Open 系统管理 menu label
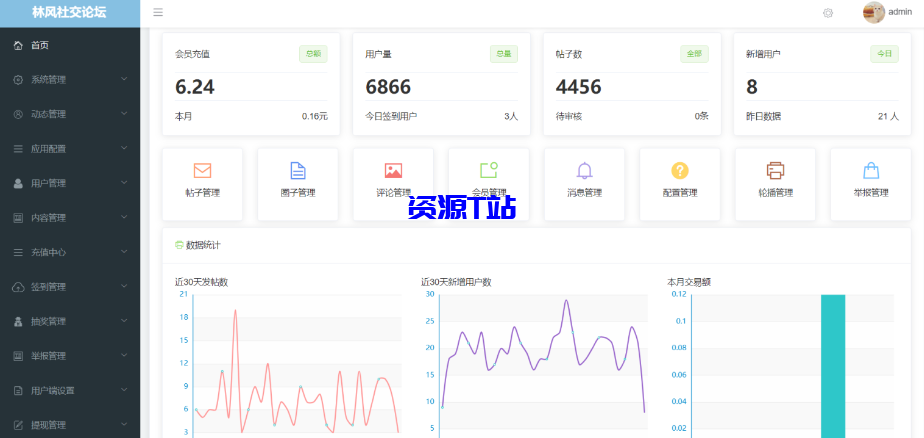 (x=48, y=80)
